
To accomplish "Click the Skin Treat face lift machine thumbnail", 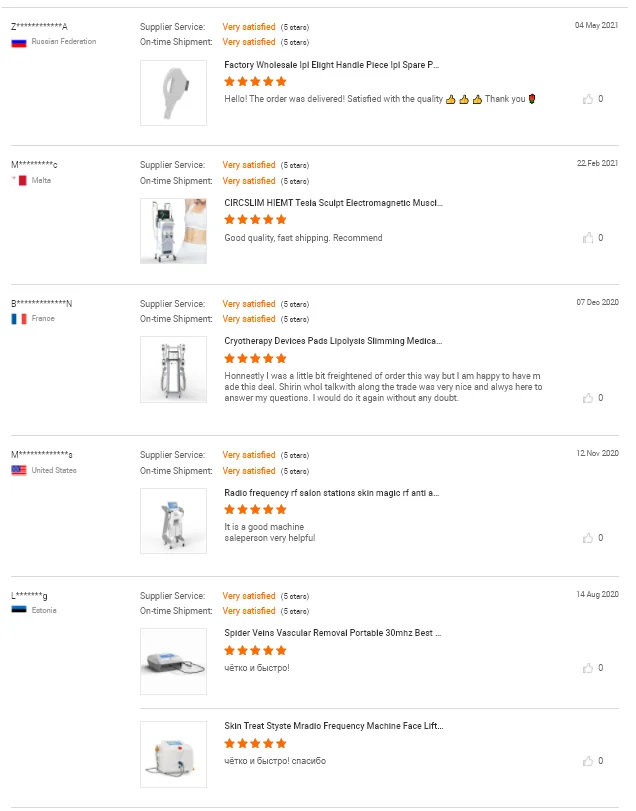I will pos(173,754).
